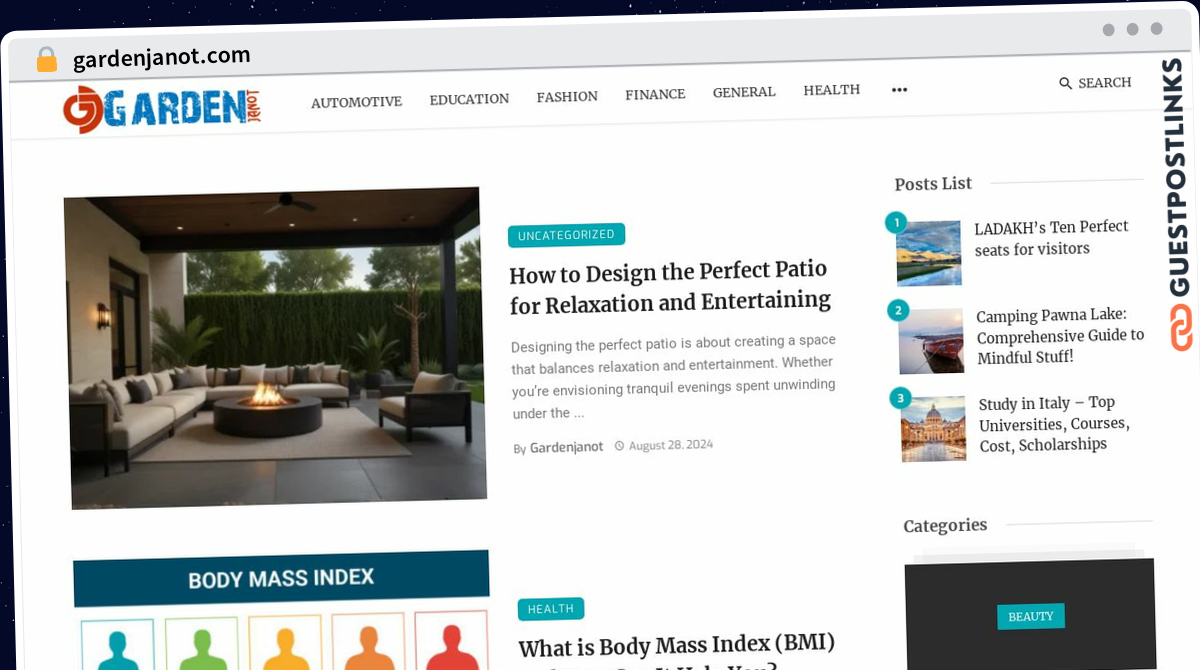Click the Pawna Lake boat thumbnail
The image size is (1200, 670).
tap(931, 341)
